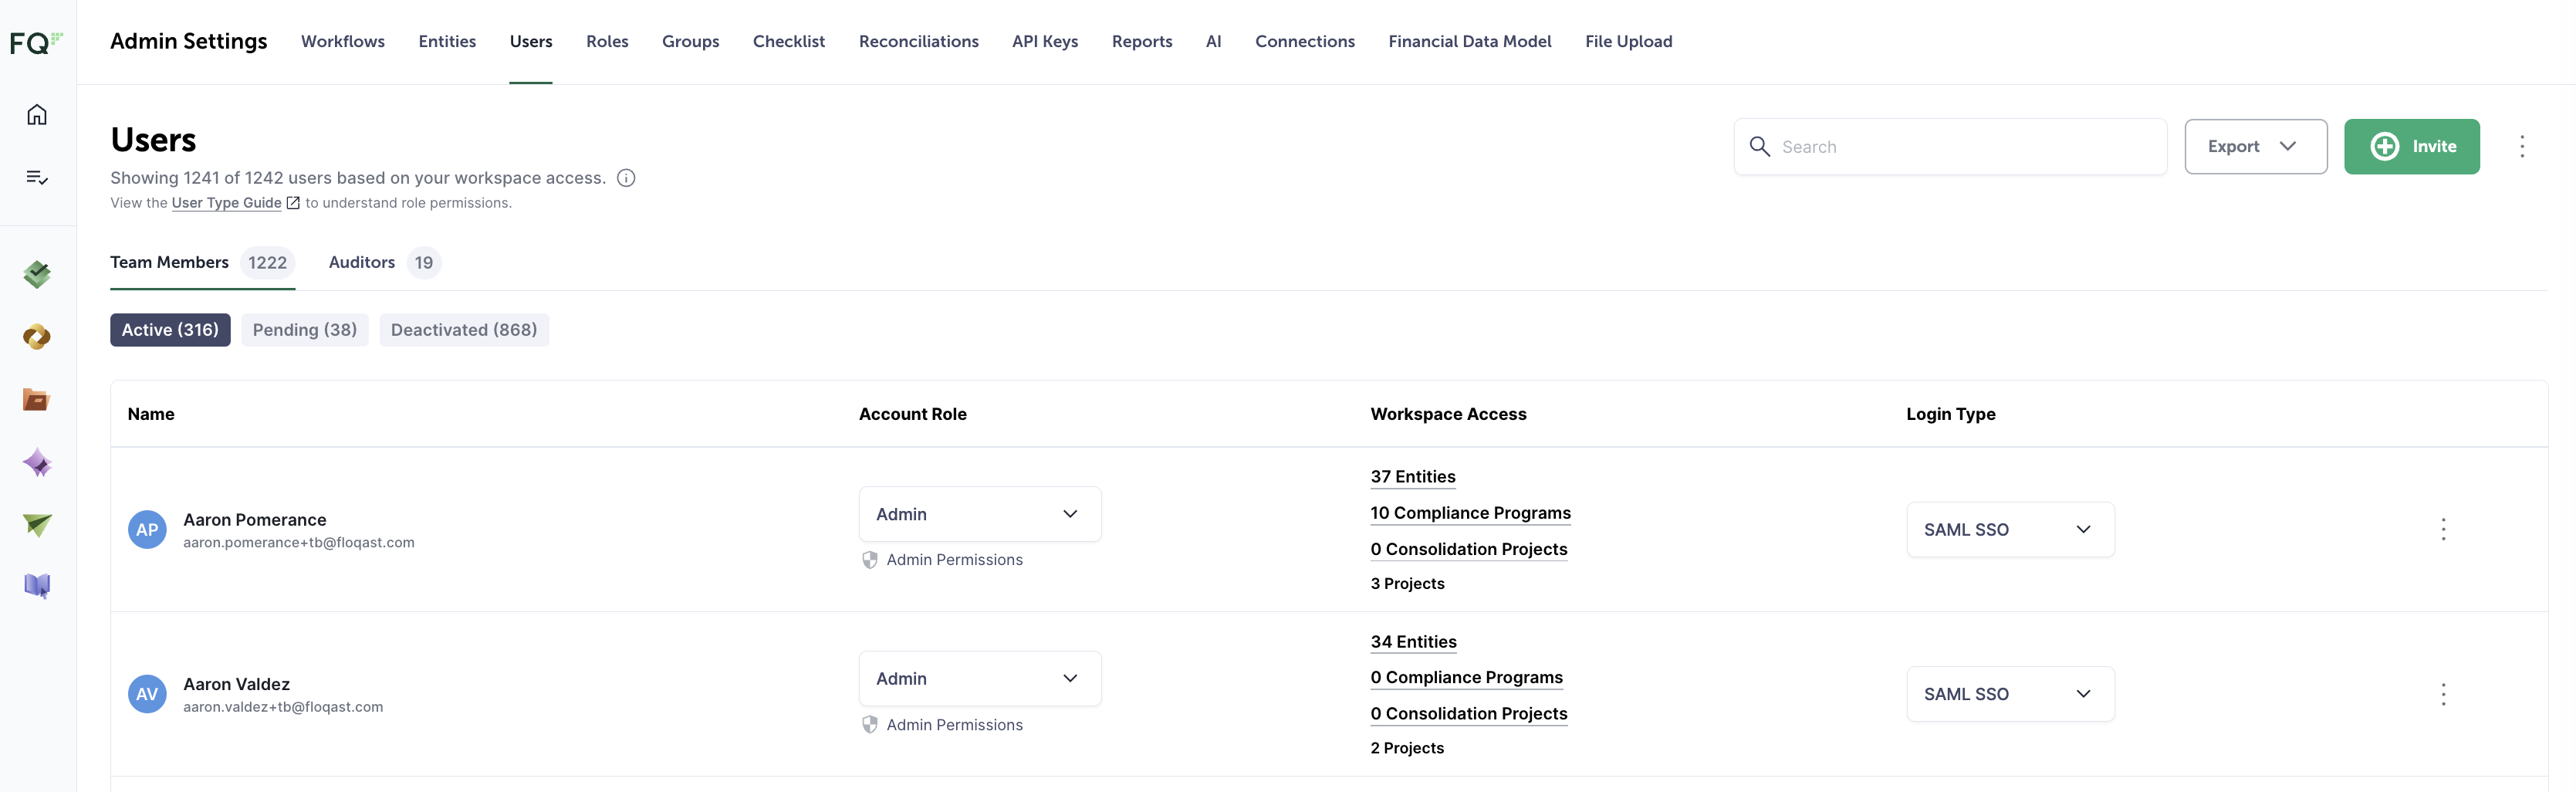Switch to the Auditors tab

pyautogui.click(x=384, y=263)
